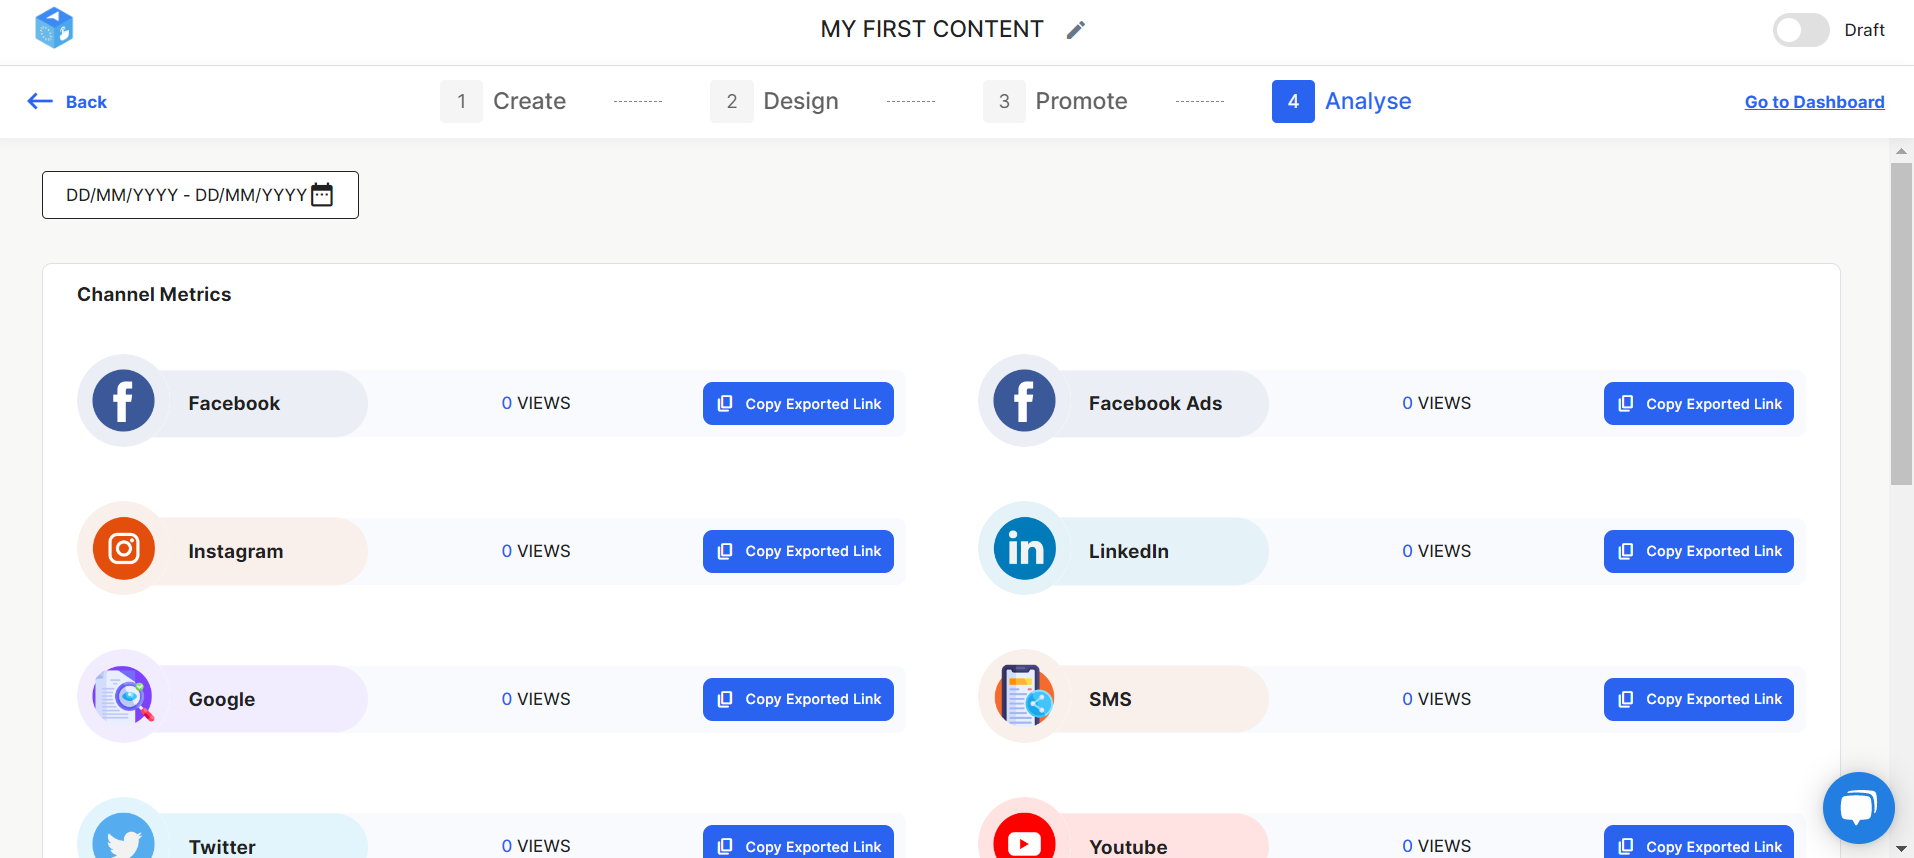1914x858 pixels.
Task: Click the Youtube play icon
Action: coord(1024,838)
